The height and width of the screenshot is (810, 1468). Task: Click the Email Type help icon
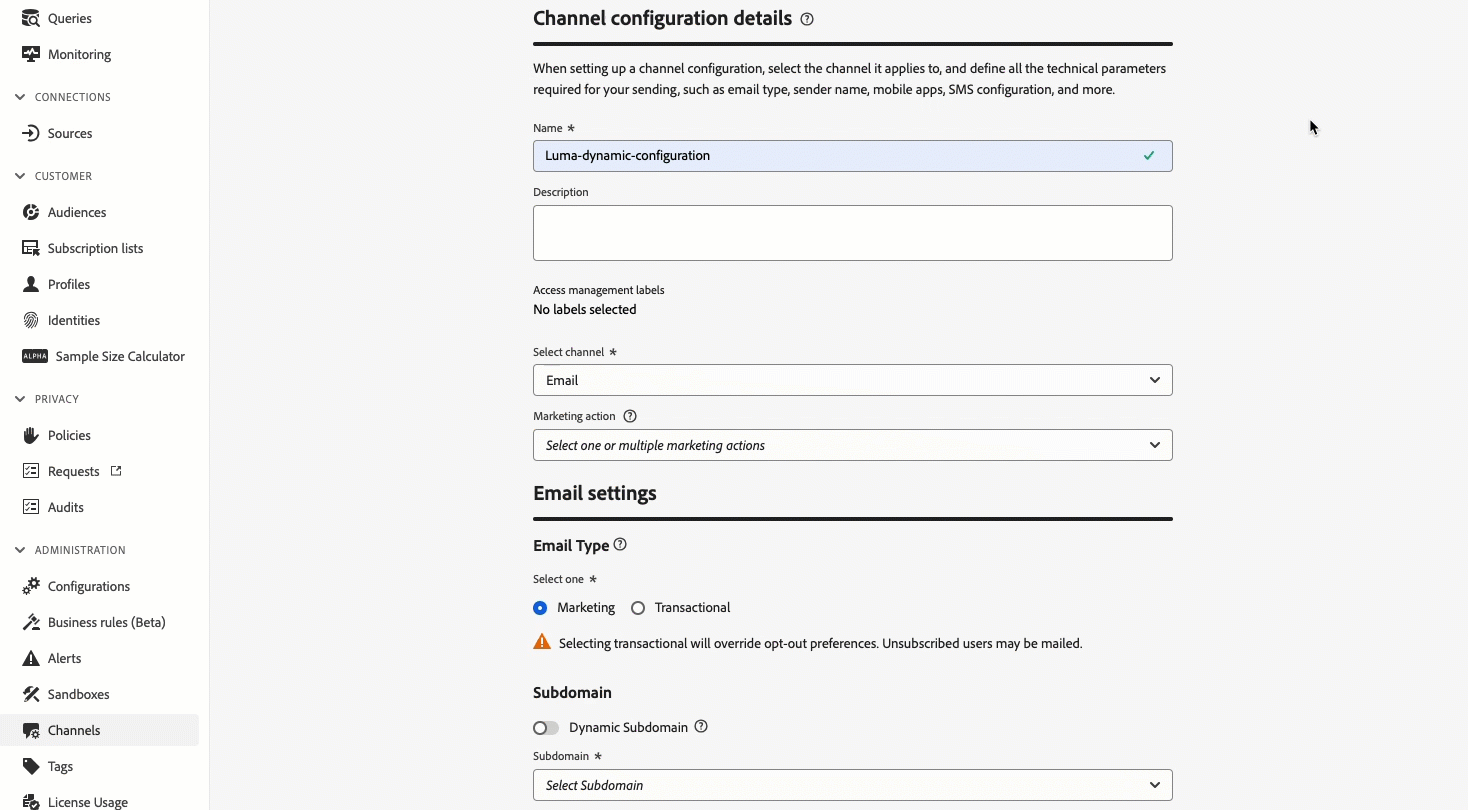point(620,545)
